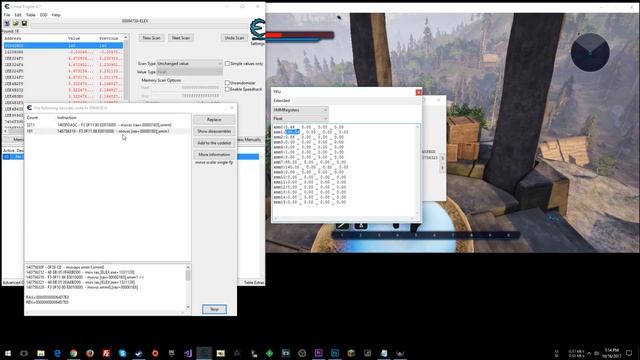
Task: Click the Count column header
Action: click(x=32, y=118)
